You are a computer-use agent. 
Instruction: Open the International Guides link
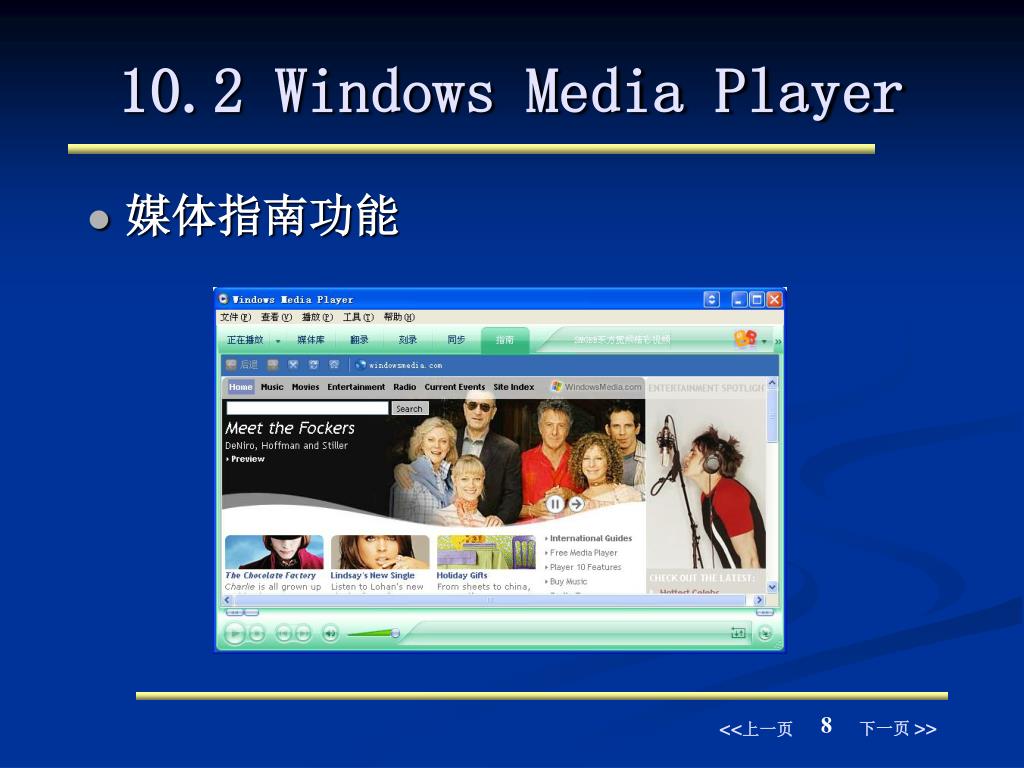coord(590,538)
